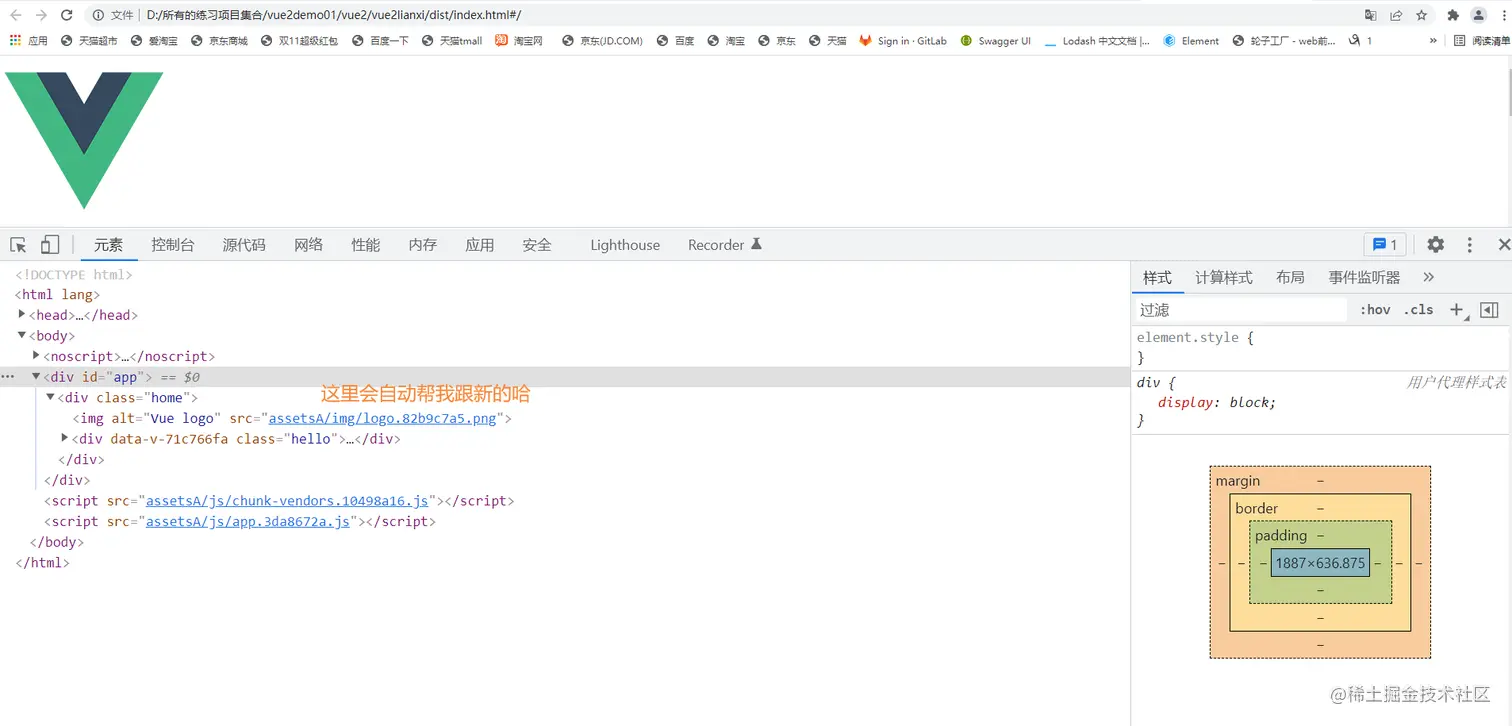Switch to the 内存 Memory tab

pyautogui.click(x=423, y=245)
